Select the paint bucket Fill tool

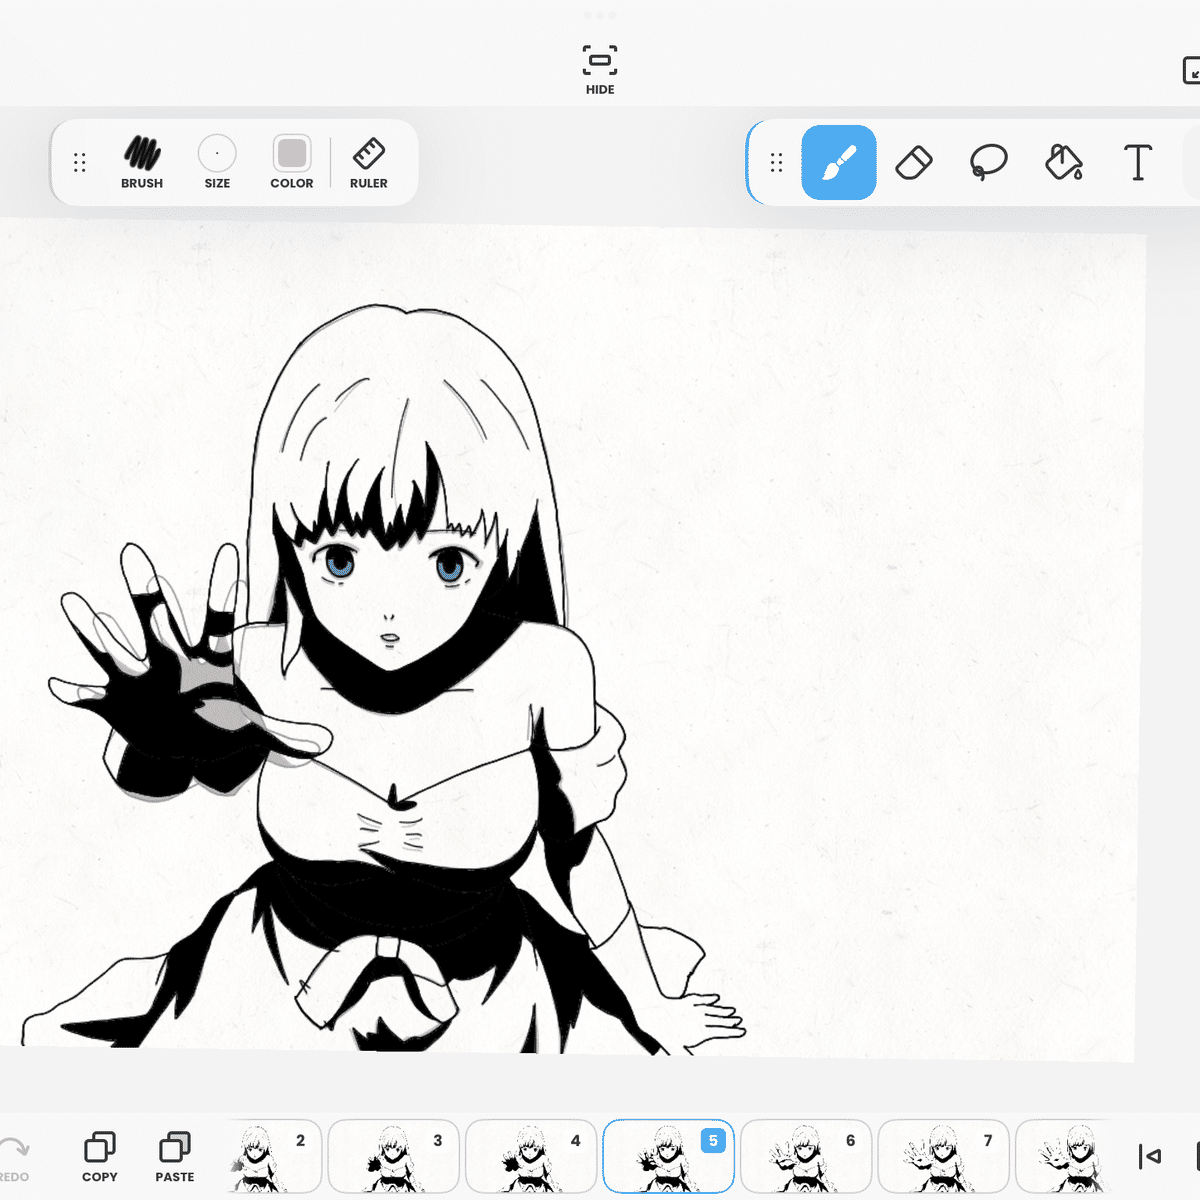pos(1064,162)
